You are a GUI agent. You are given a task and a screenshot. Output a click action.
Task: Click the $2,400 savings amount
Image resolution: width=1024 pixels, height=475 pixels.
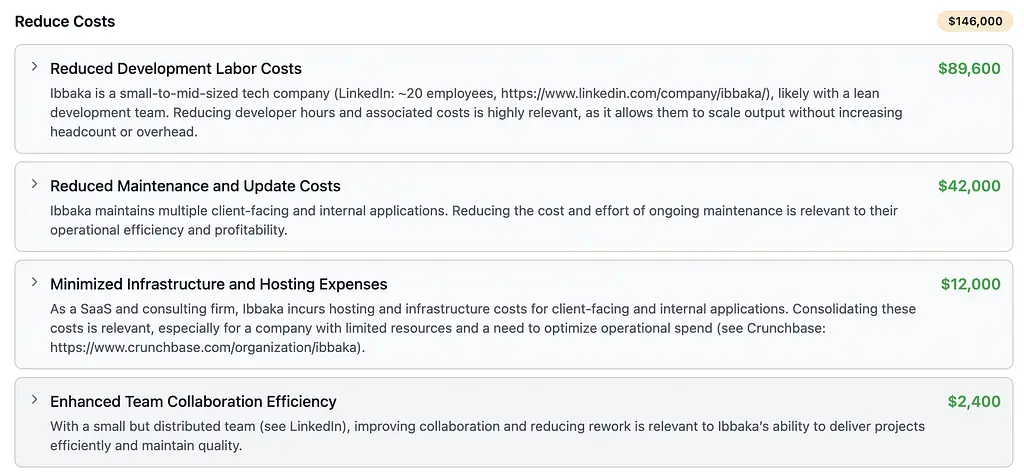[x=974, y=402]
